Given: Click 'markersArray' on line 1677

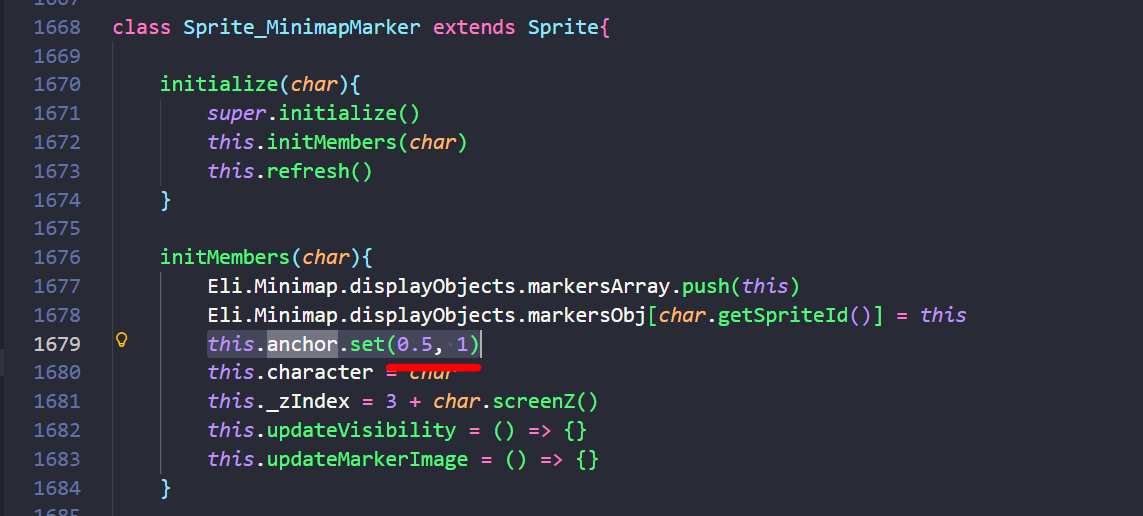Looking at the screenshot, I should [598, 286].
